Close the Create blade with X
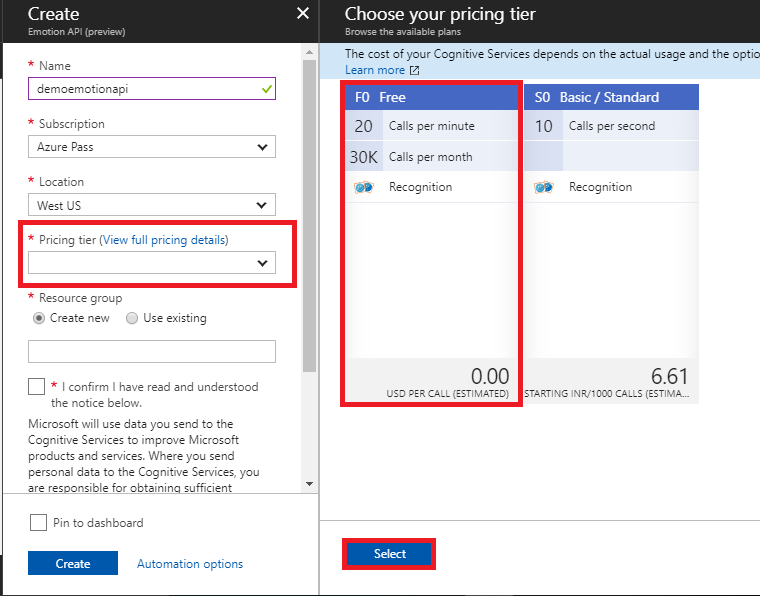 point(303,13)
